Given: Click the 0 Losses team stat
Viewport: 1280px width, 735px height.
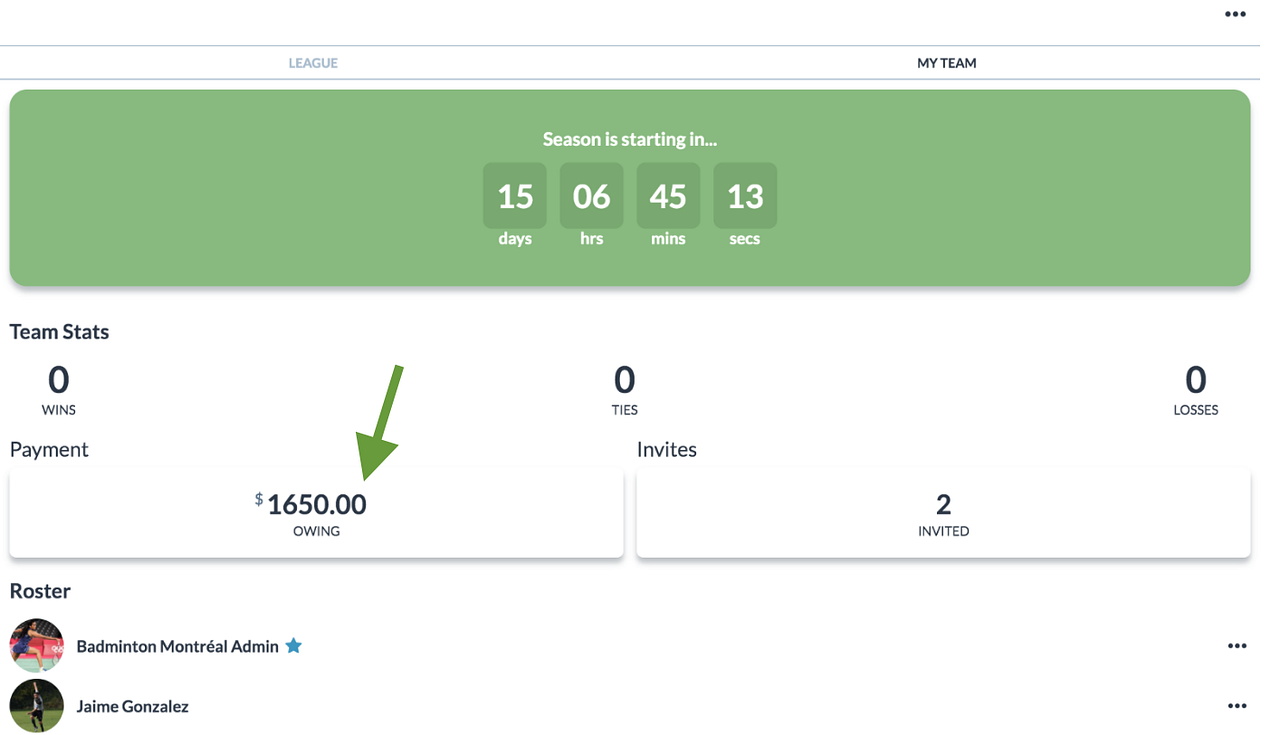Looking at the screenshot, I should [1196, 390].
